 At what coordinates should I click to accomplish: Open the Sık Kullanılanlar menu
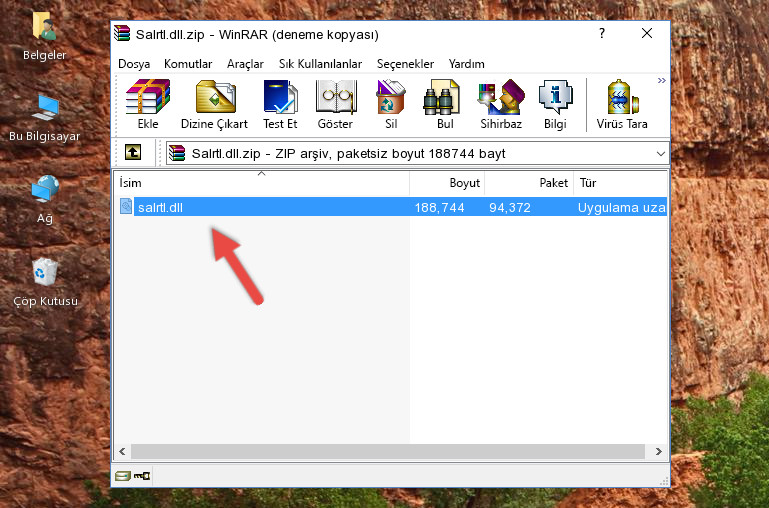click(320, 64)
